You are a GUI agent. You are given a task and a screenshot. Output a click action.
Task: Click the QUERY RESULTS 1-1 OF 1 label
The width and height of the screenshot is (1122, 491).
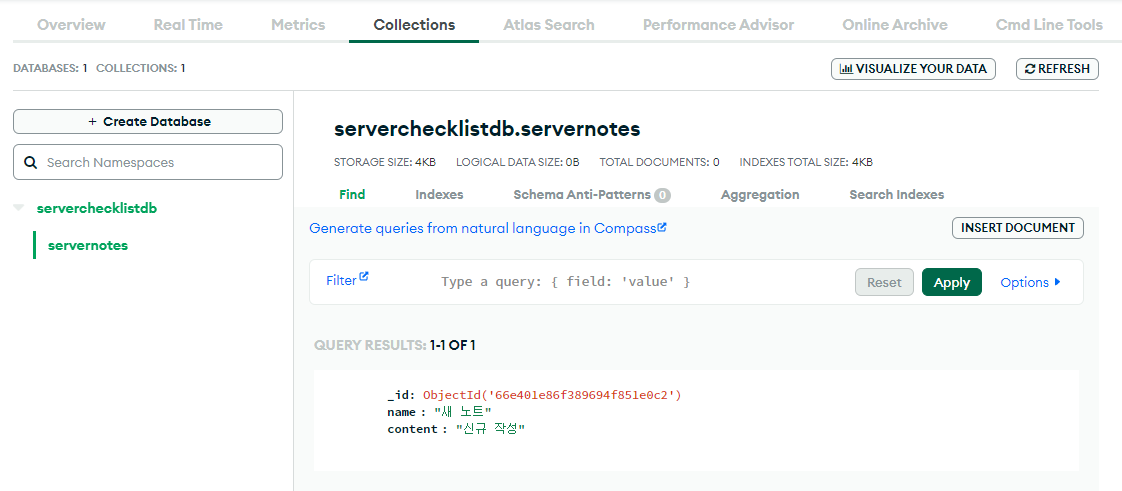pyautogui.click(x=394, y=346)
